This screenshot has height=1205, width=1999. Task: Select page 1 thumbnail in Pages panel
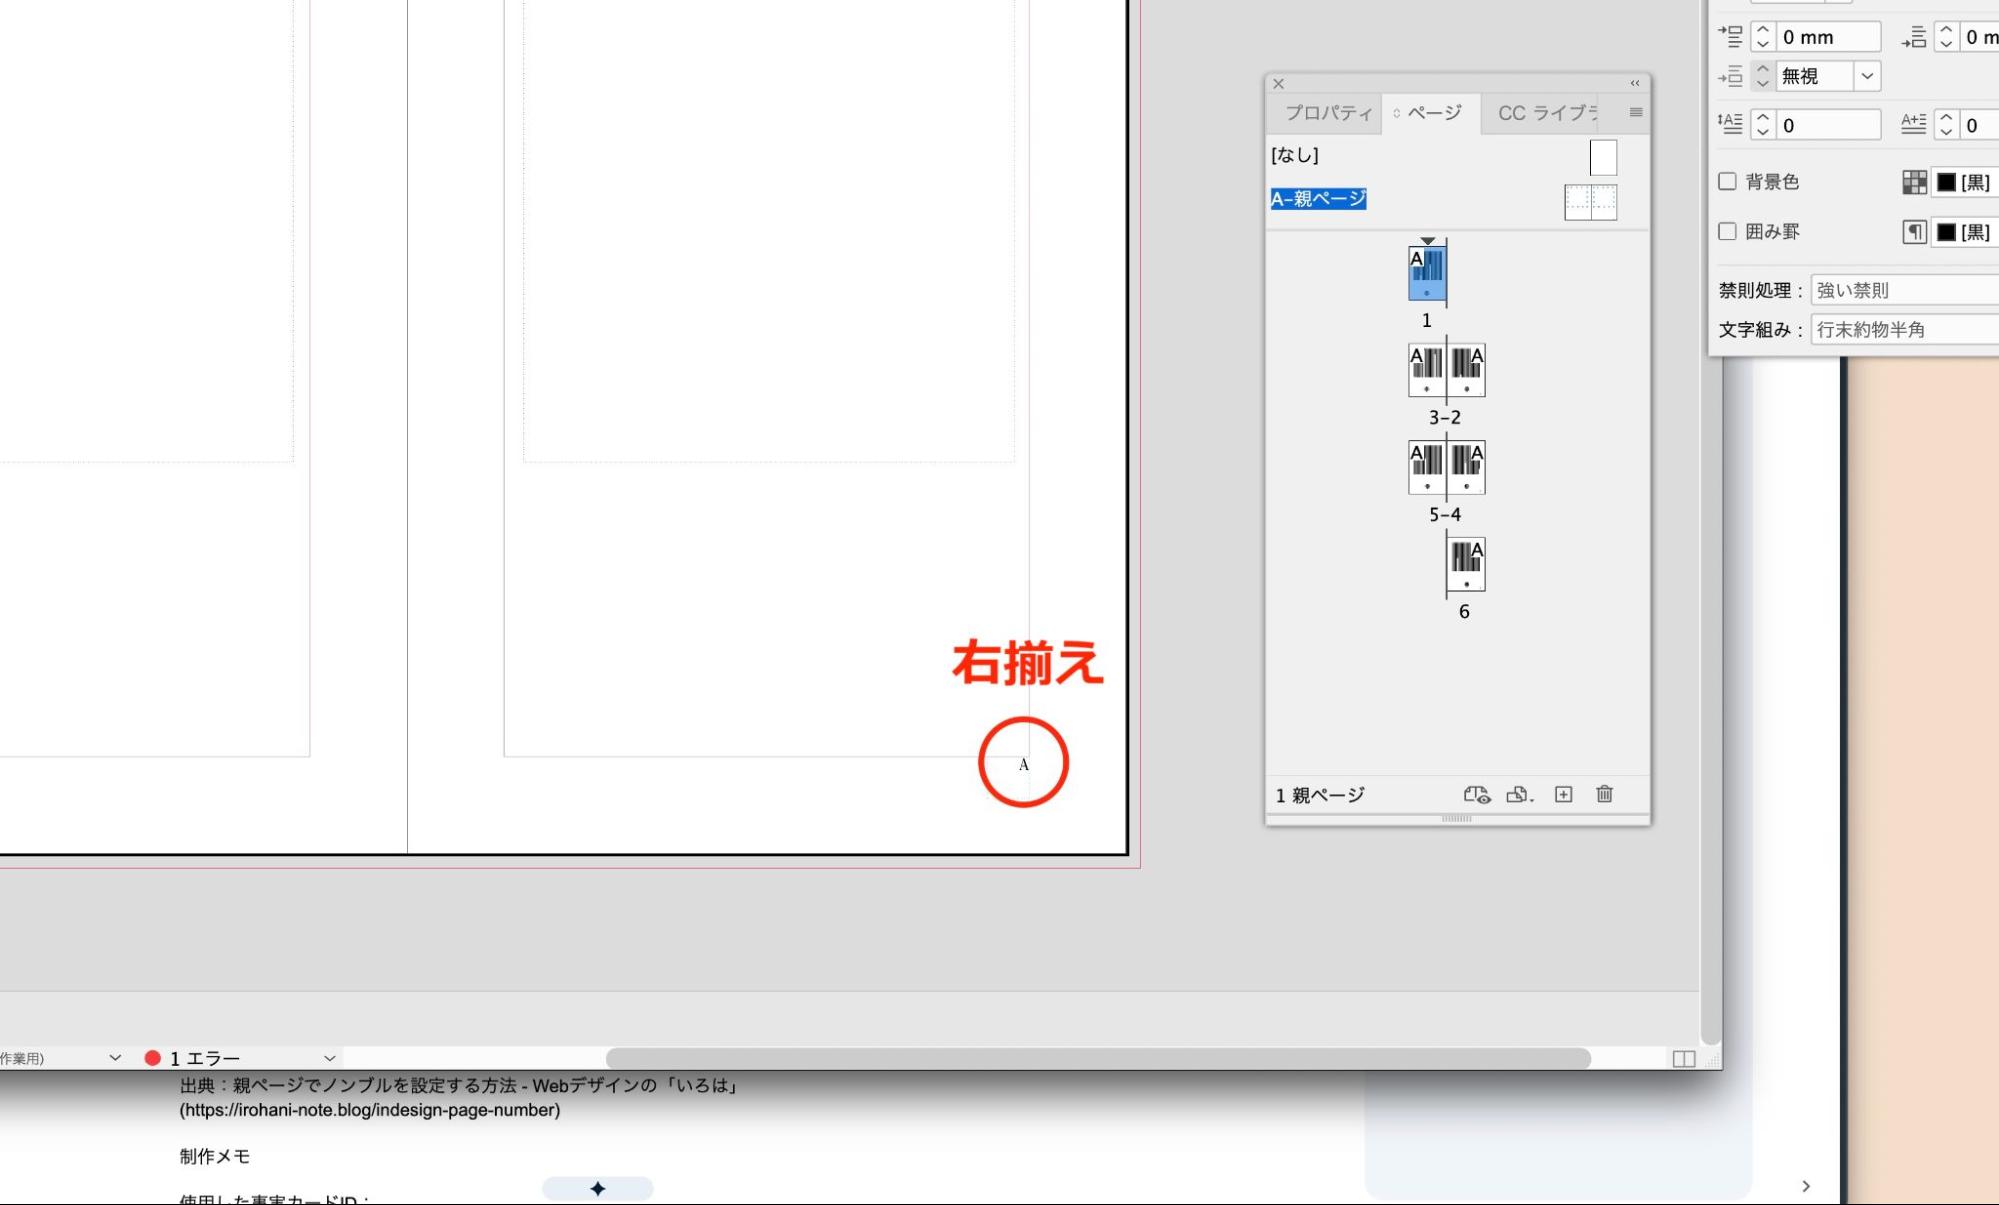click(1427, 274)
